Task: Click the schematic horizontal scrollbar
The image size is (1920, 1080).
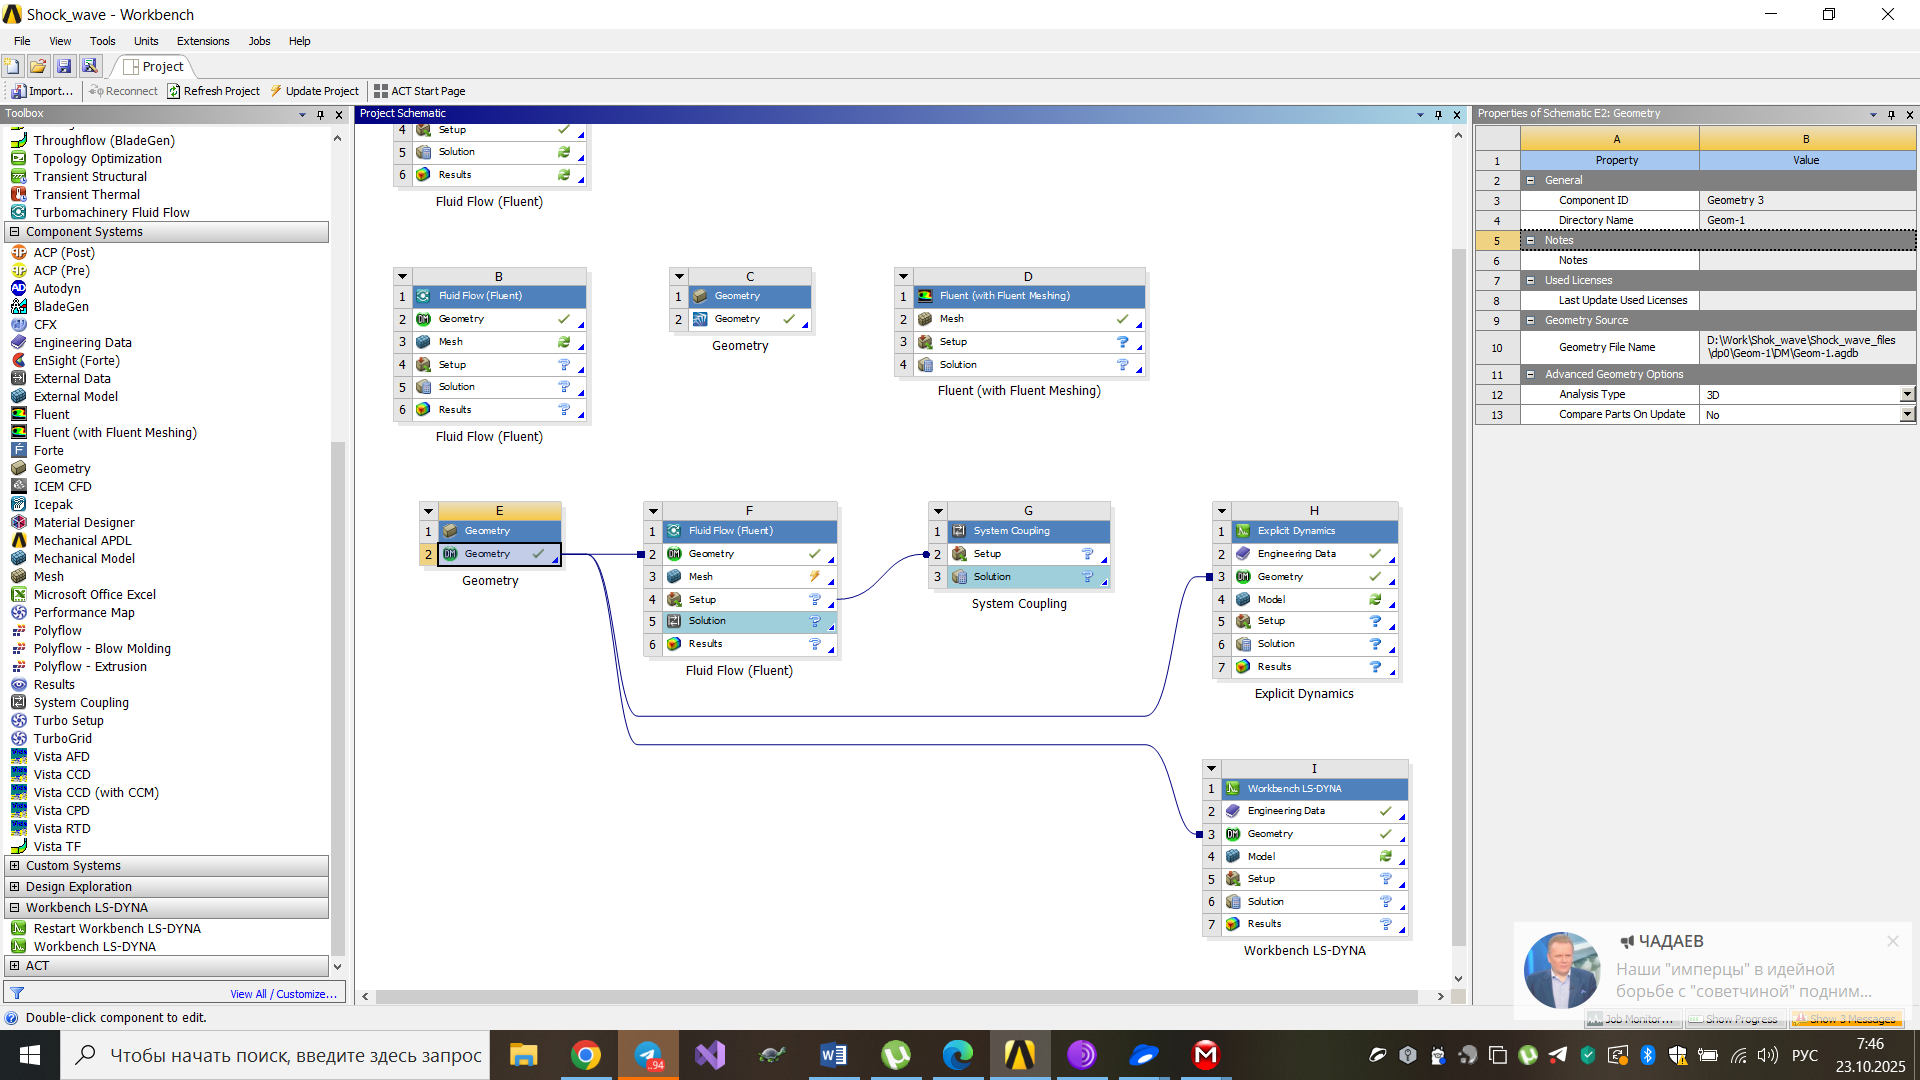Action: click(896, 997)
